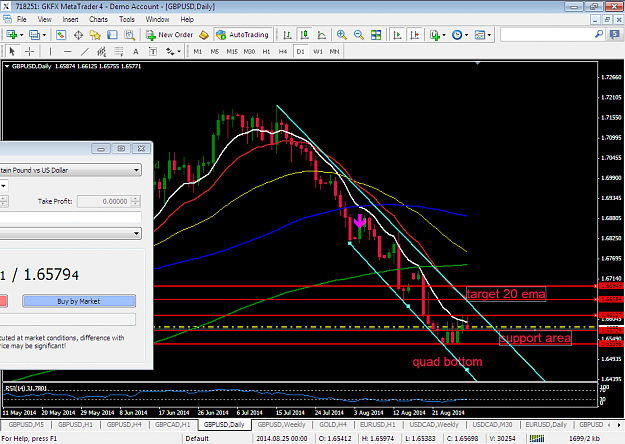625x444 pixels.
Task: Toggle AutoTrading on or off
Action: (243, 35)
